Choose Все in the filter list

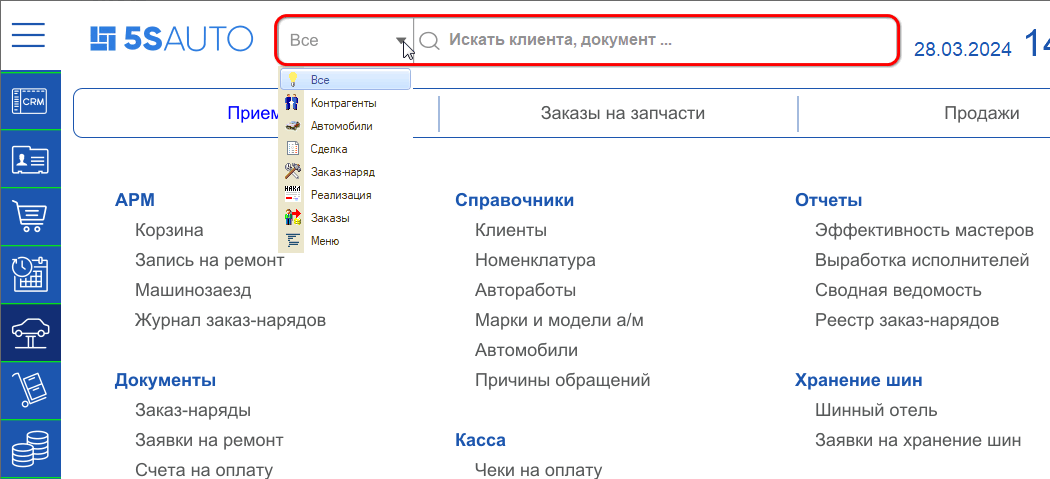click(x=346, y=80)
